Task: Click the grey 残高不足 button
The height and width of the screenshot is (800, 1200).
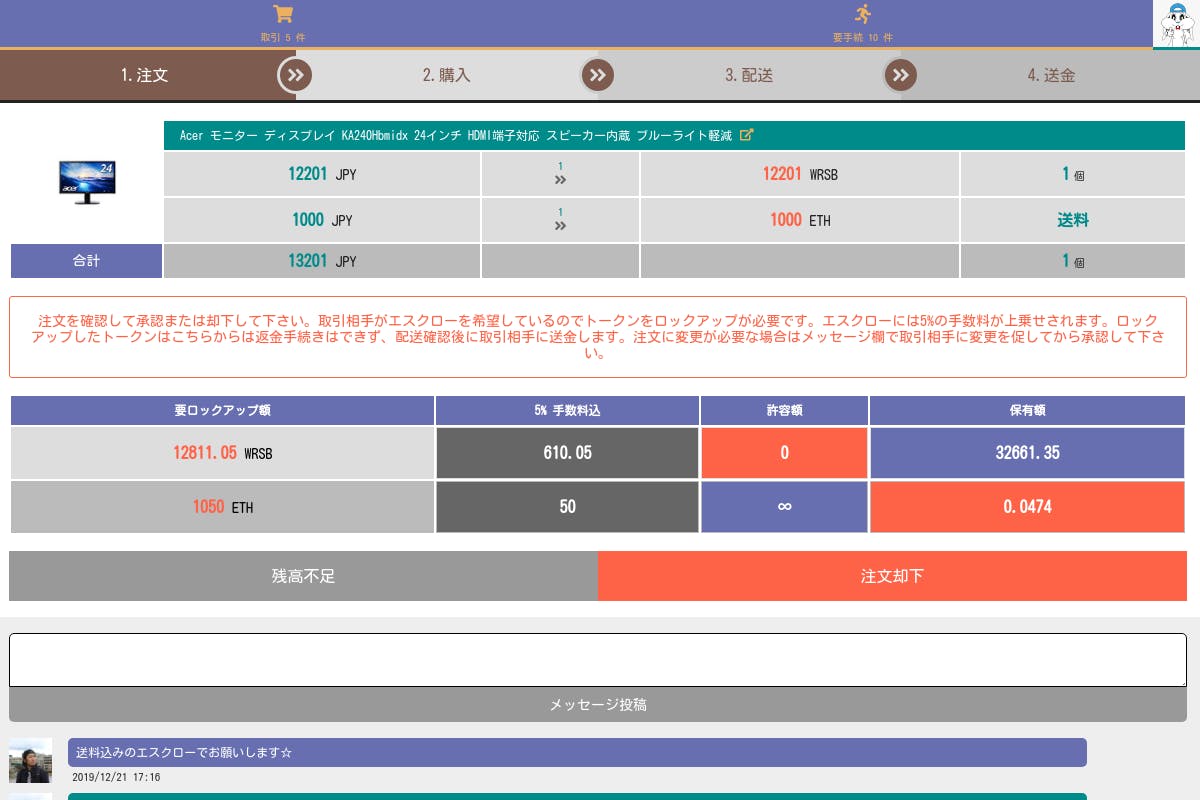Action: tap(303, 576)
